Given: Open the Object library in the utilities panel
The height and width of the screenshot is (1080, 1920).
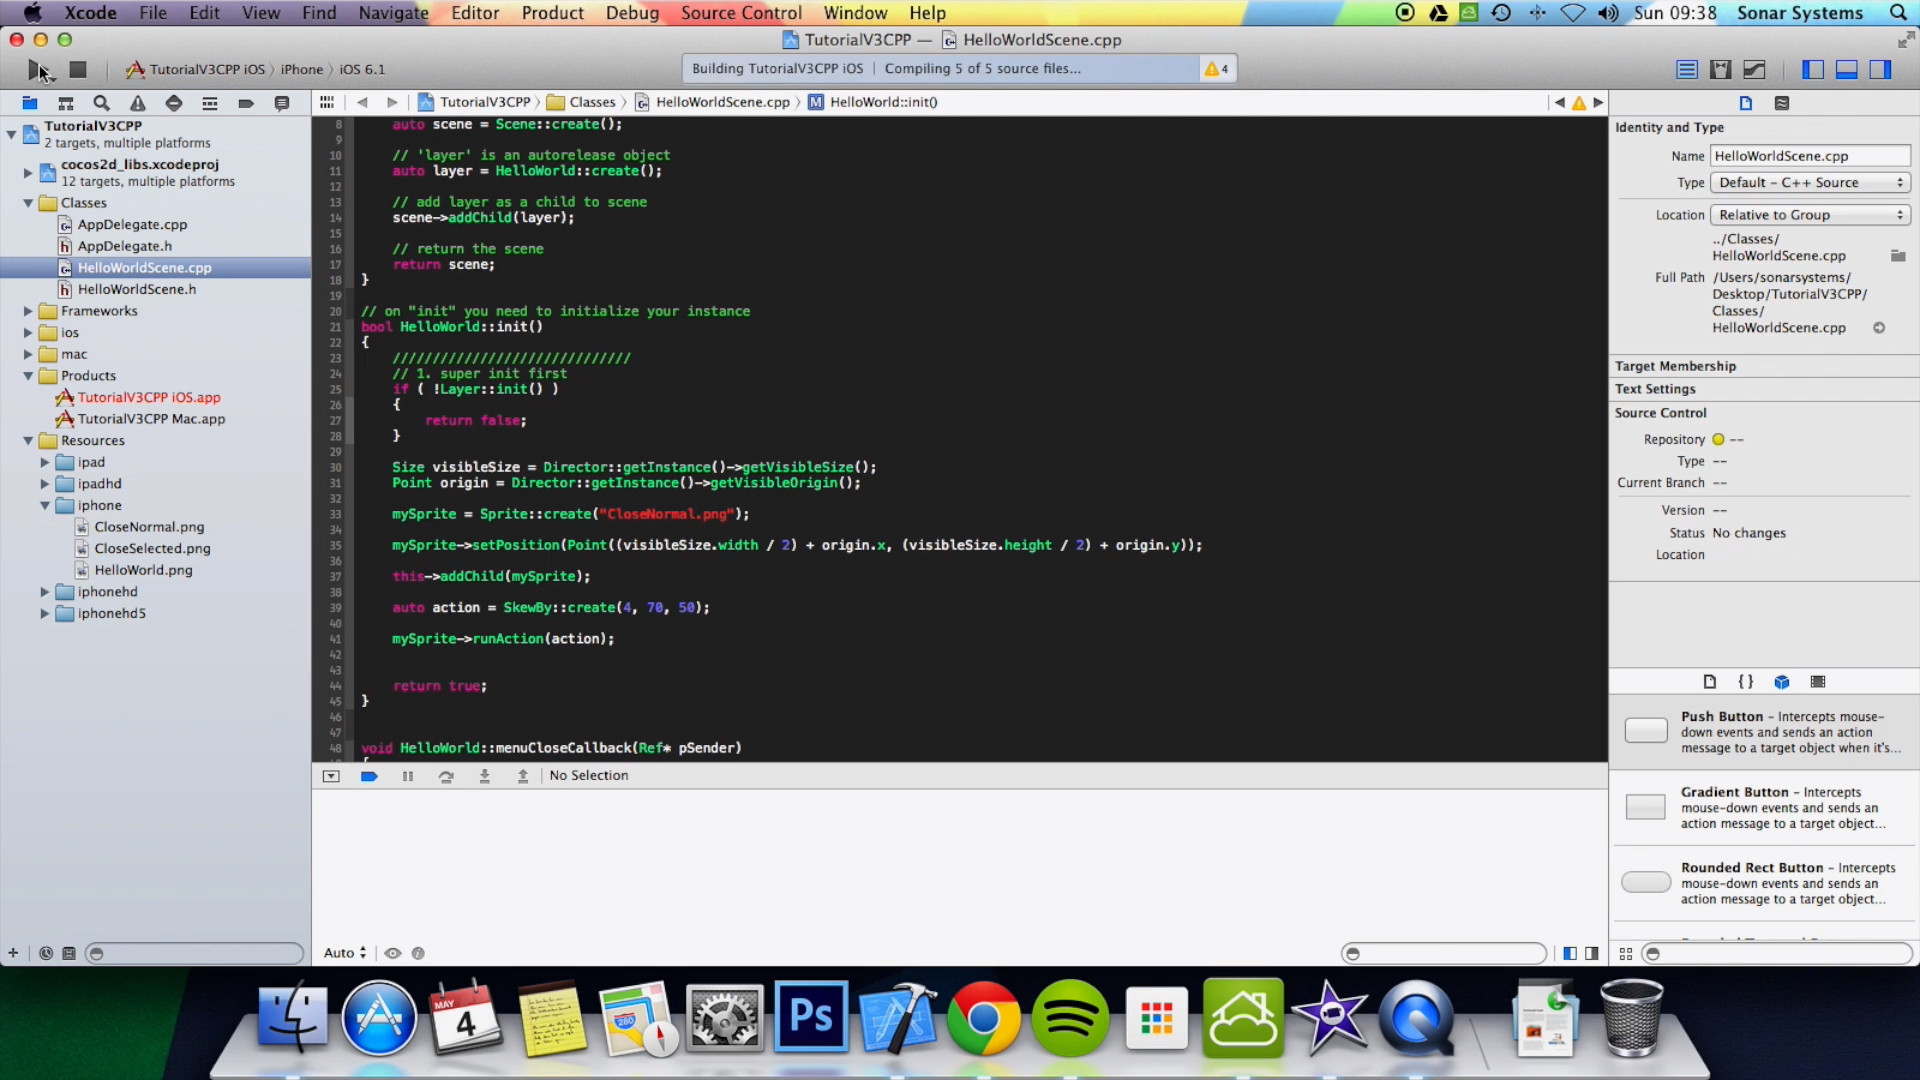Looking at the screenshot, I should pos(1782,681).
